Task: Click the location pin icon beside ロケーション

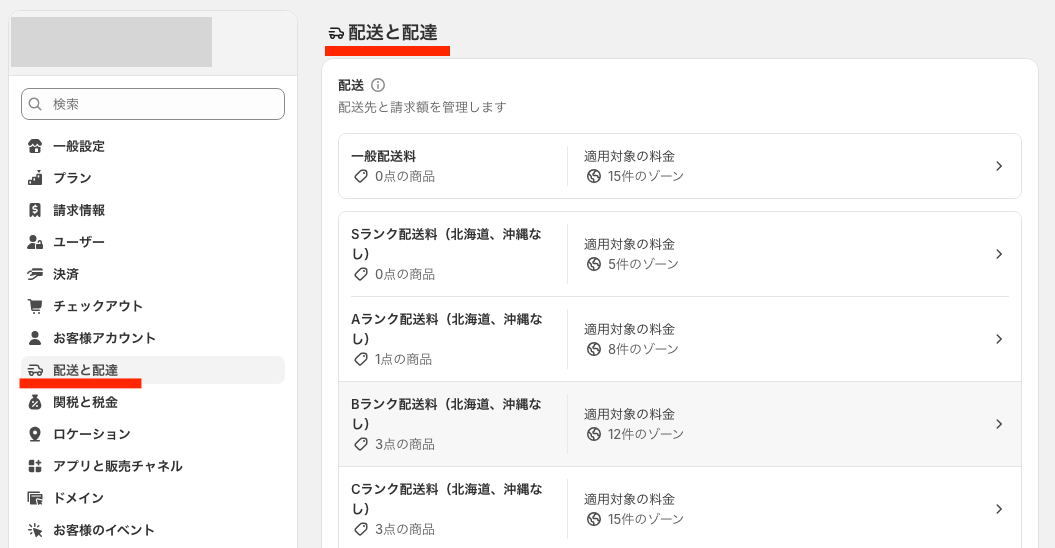Action: coord(36,434)
